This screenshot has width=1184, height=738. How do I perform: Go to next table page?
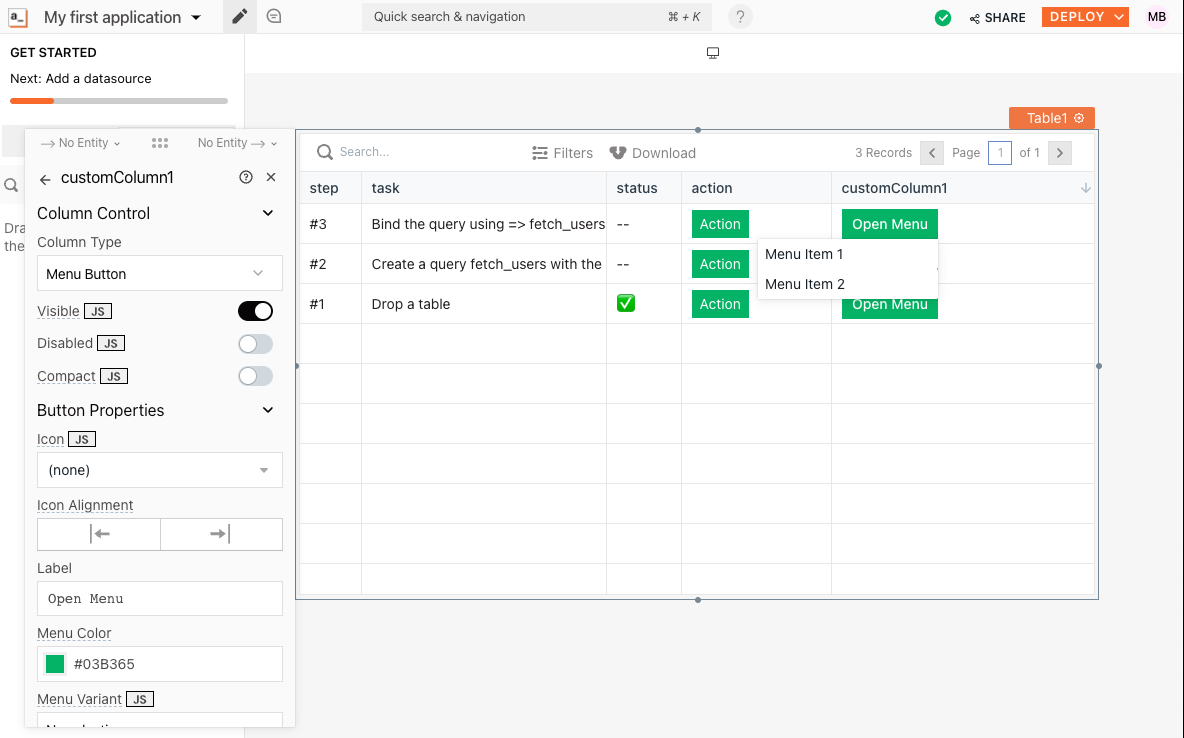click(1059, 153)
